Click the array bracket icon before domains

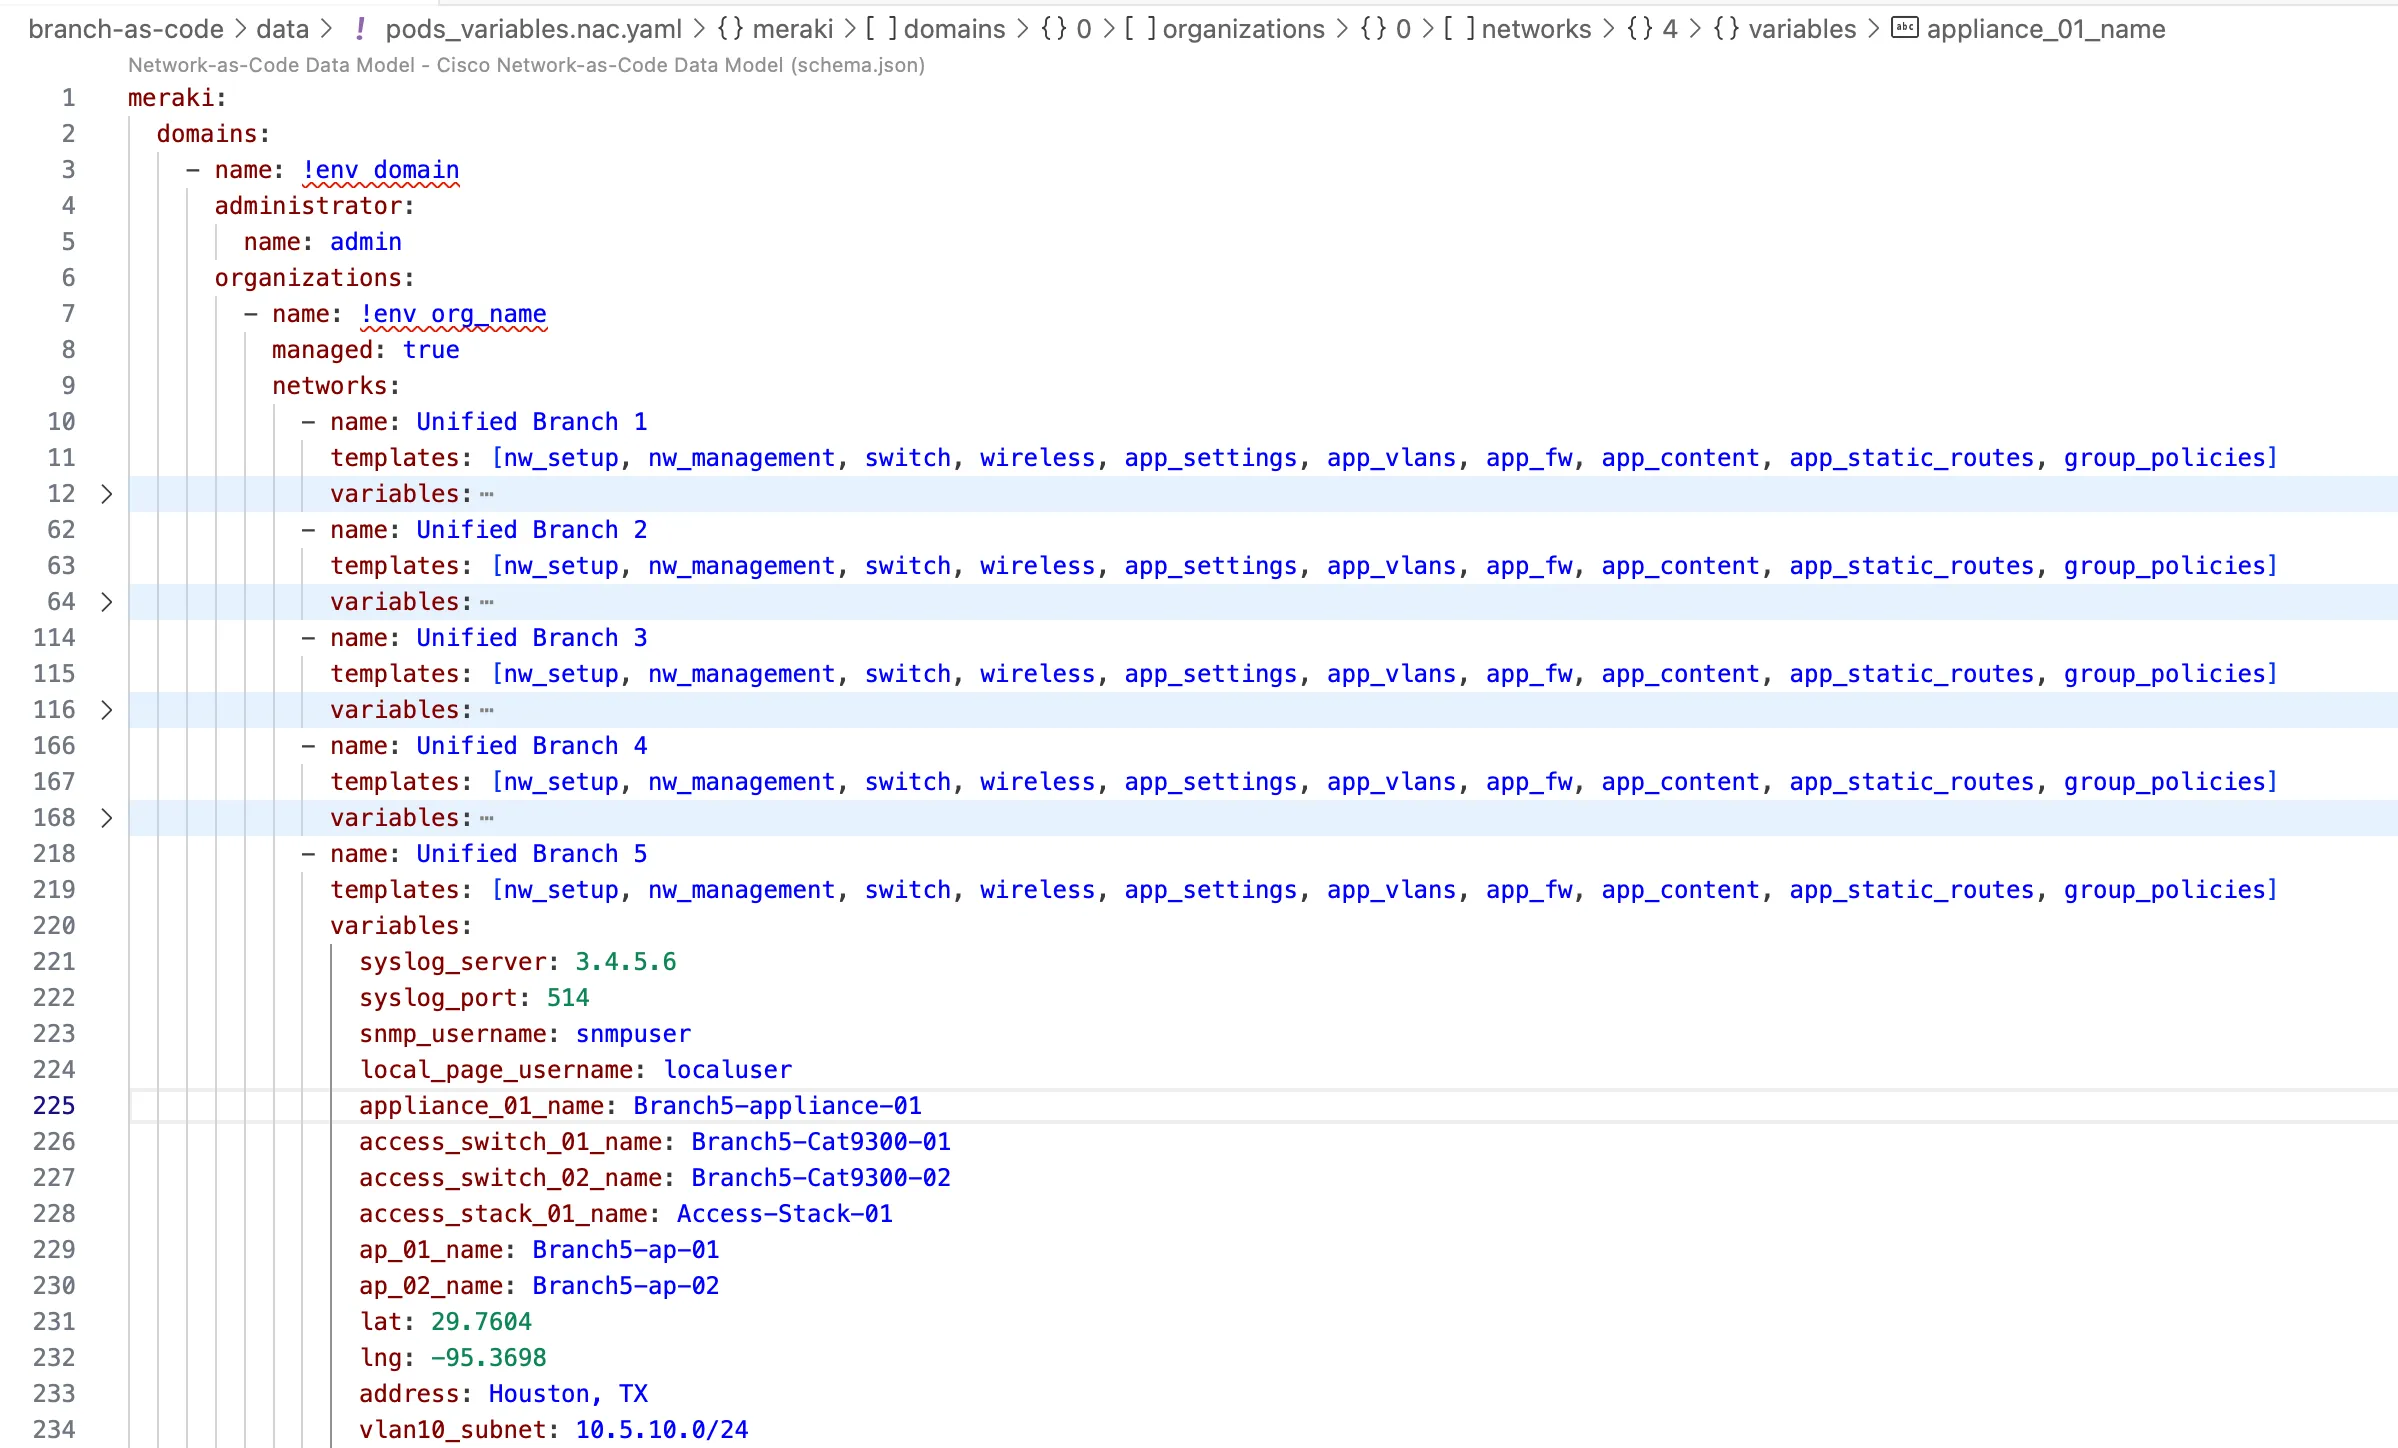pos(881,29)
